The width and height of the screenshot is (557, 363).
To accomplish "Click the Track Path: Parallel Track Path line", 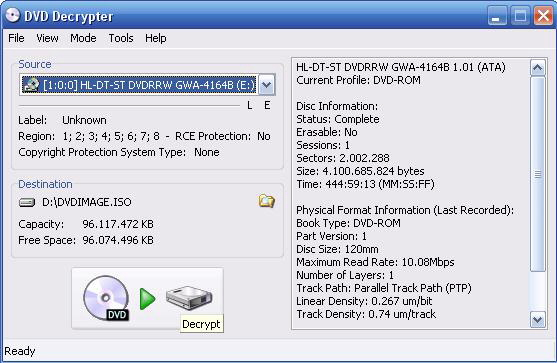I will tap(384, 288).
